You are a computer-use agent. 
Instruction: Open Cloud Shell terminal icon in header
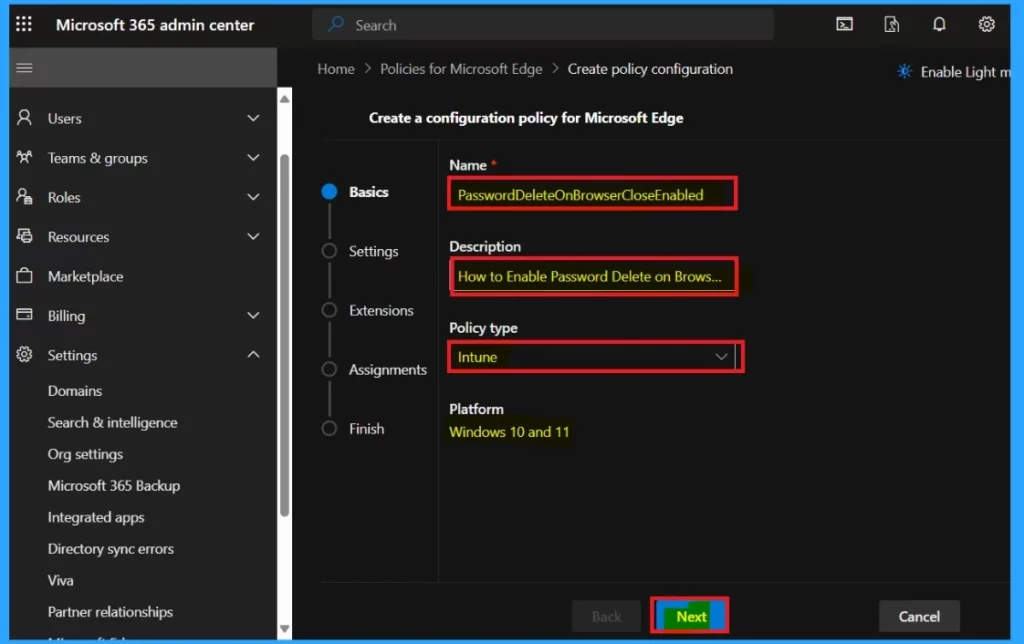pyautogui.click(x=844, y=25)
